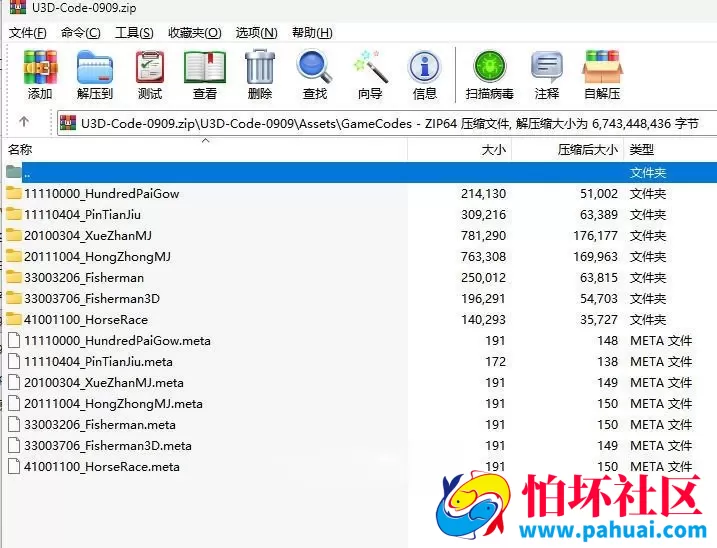Click the folder icon of 20100304_XueZhanMJ

(14, 235)
